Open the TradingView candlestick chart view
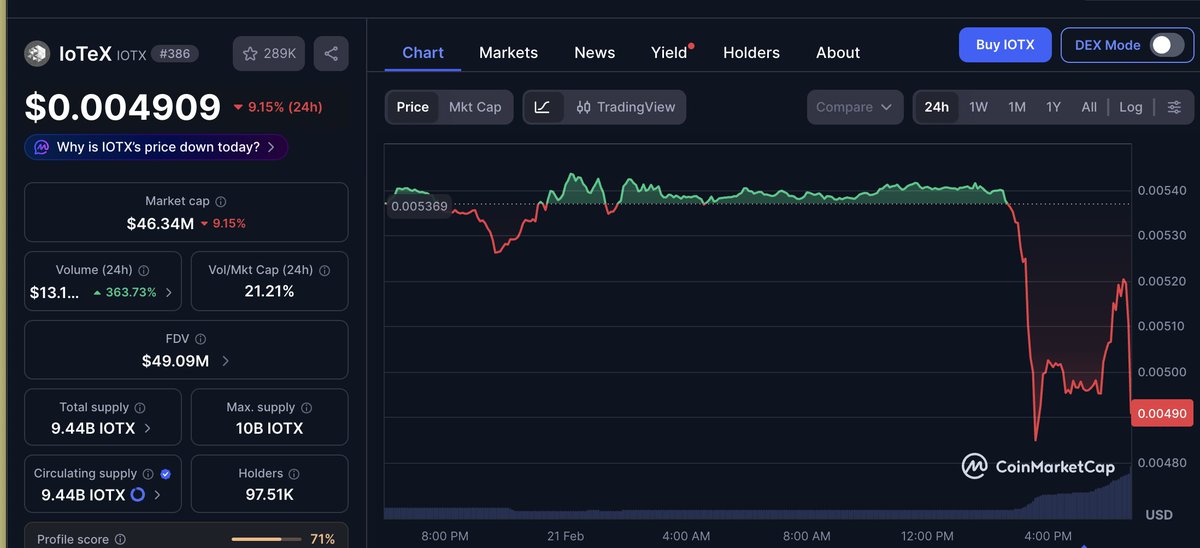 pos(626,107)
